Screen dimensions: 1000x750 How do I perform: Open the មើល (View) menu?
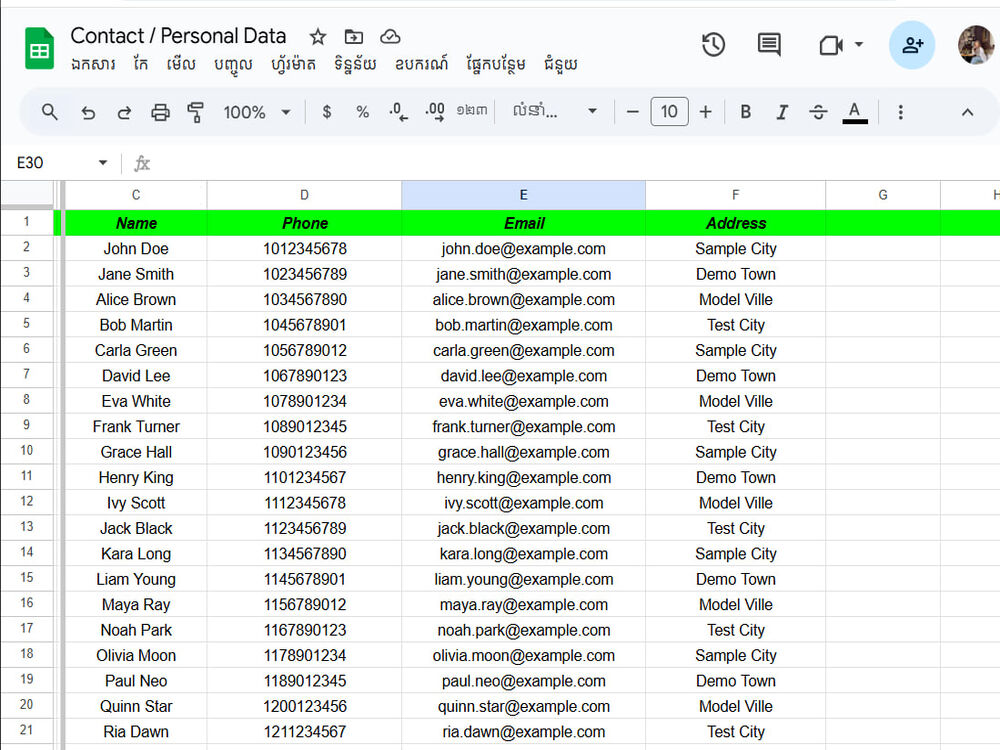coord(180,64)
